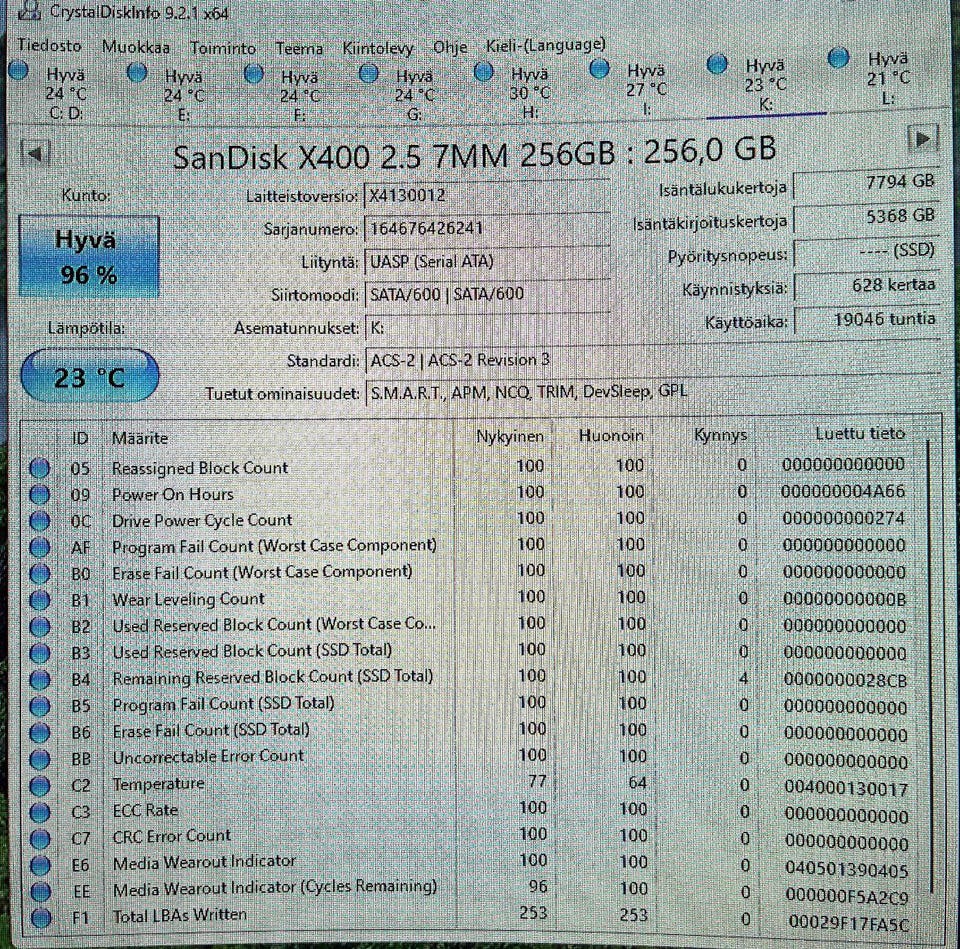The image size is (960, 949).
Task: Open the Ohje menu
Action: point(450,47)
